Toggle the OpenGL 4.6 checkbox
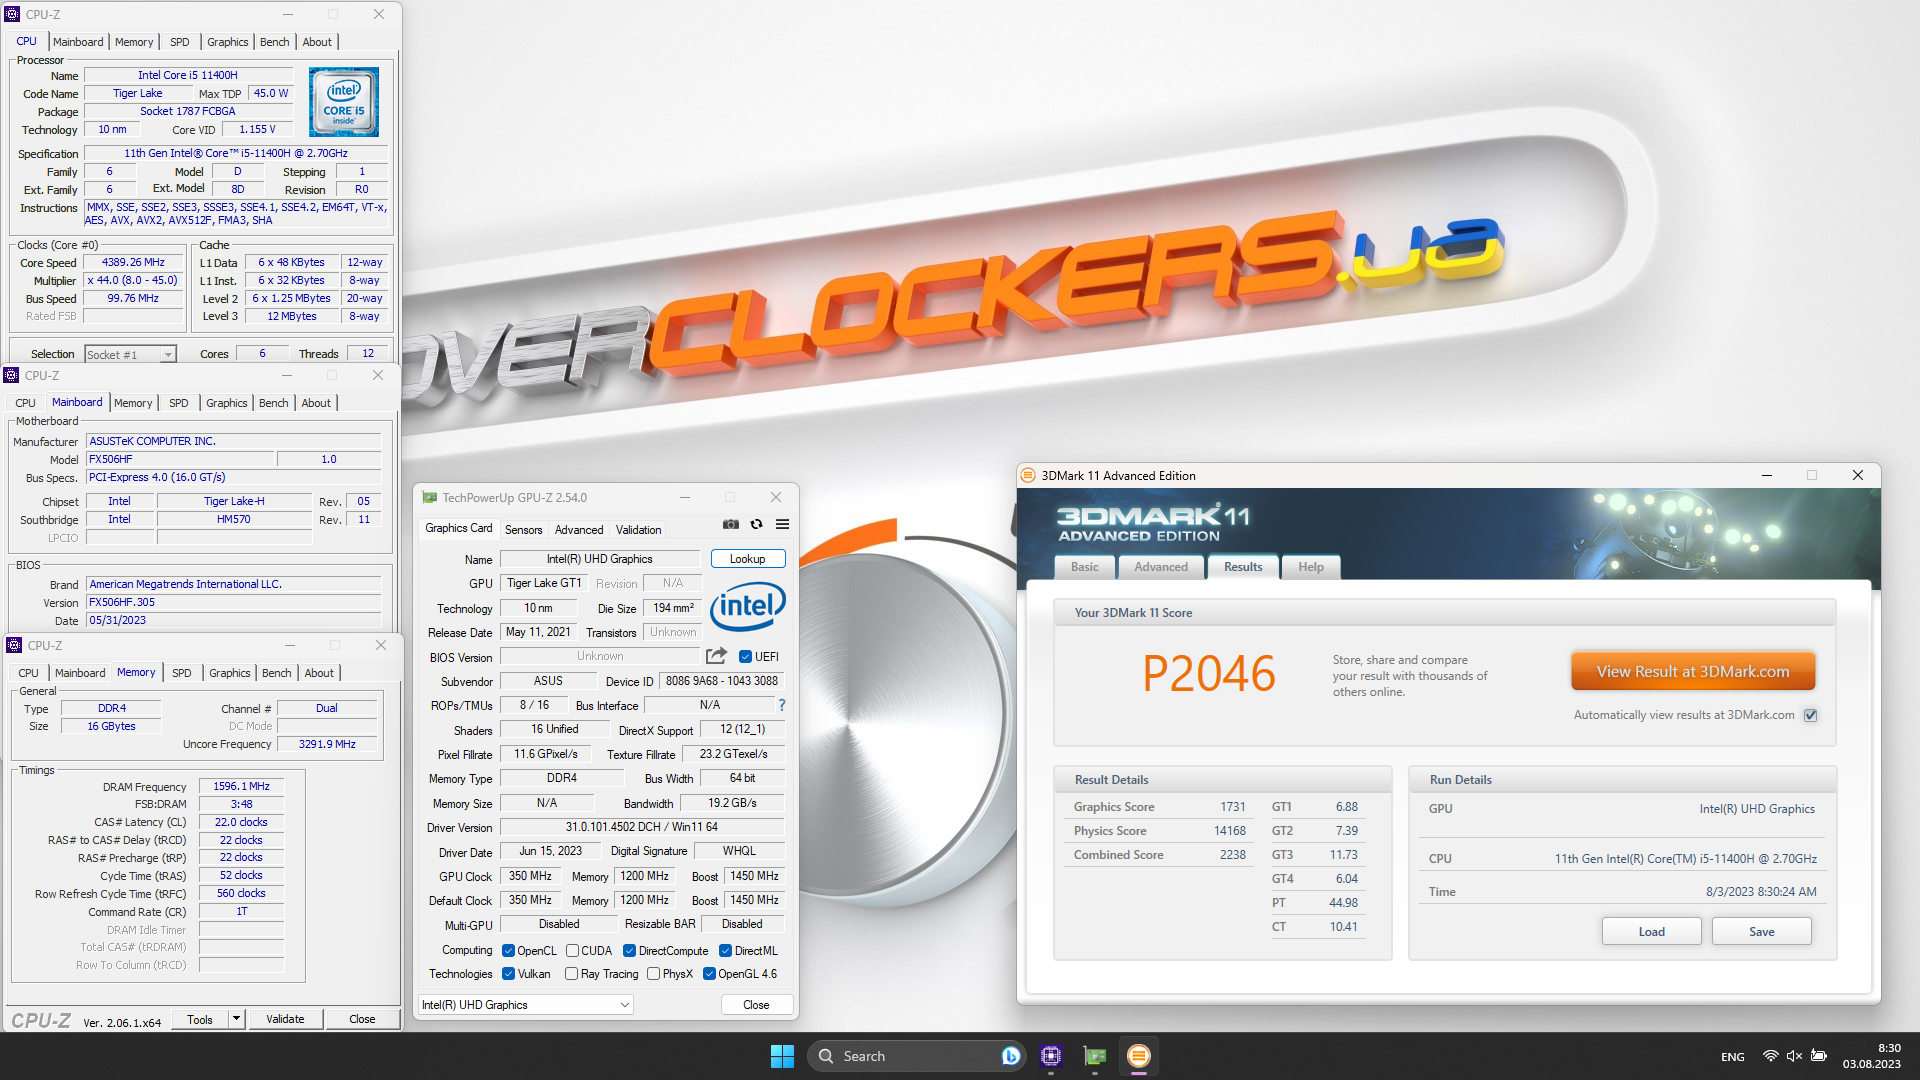This screenshot has width=1920, height=1080. pos(709,974)
